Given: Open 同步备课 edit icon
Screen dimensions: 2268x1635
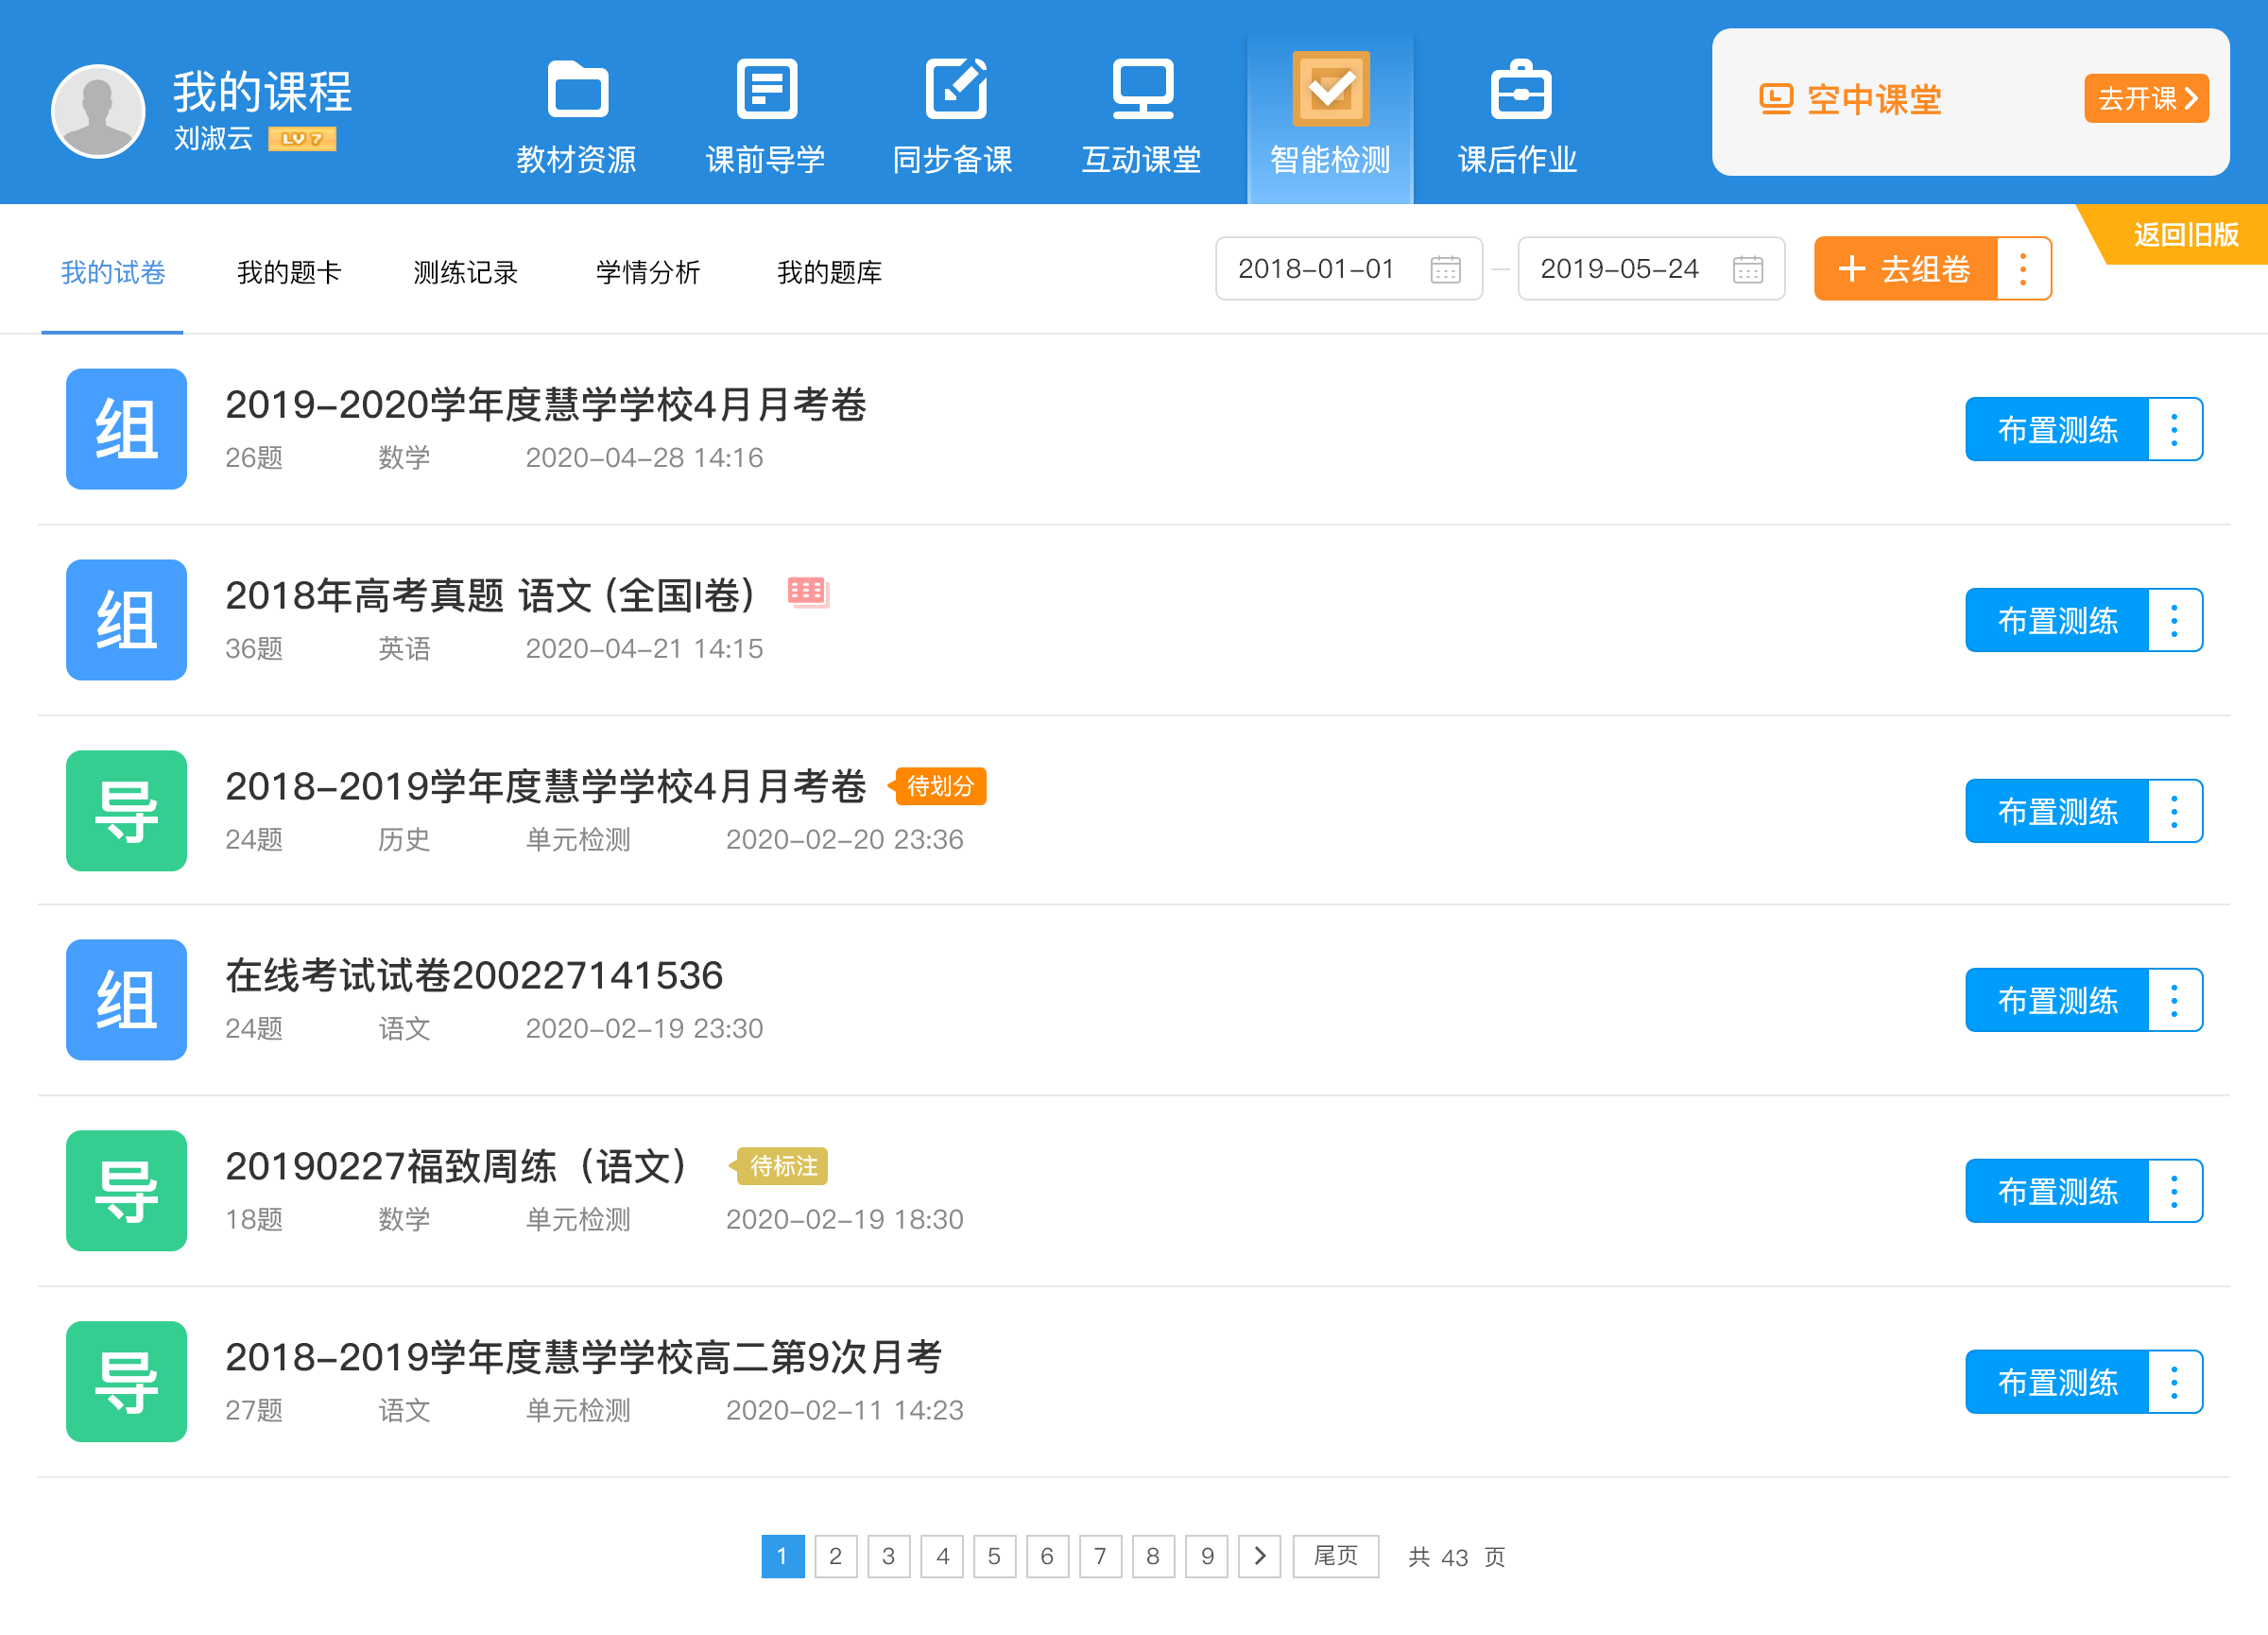Looking at the screenshot, I should (955, 91).
